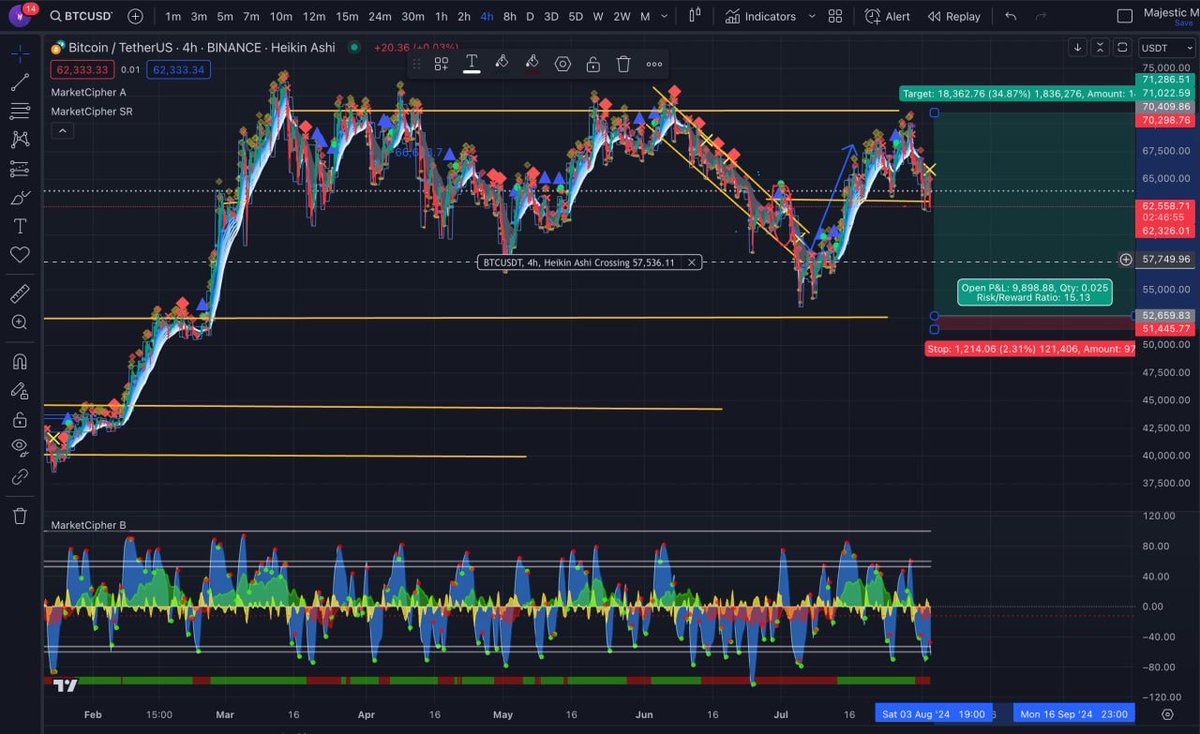Switch chart interval to the D tab

coord(530,16)
